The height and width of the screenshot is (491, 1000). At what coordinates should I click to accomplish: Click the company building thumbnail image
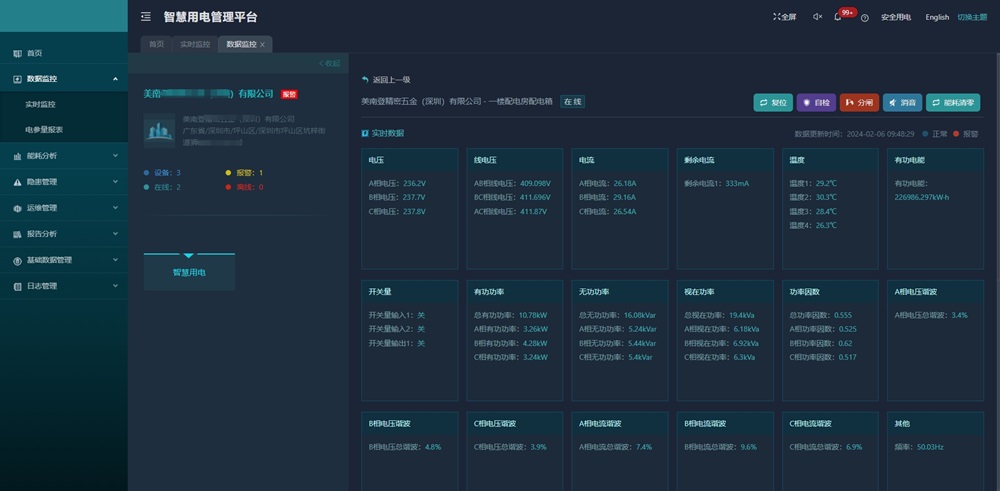coord(159,131)
